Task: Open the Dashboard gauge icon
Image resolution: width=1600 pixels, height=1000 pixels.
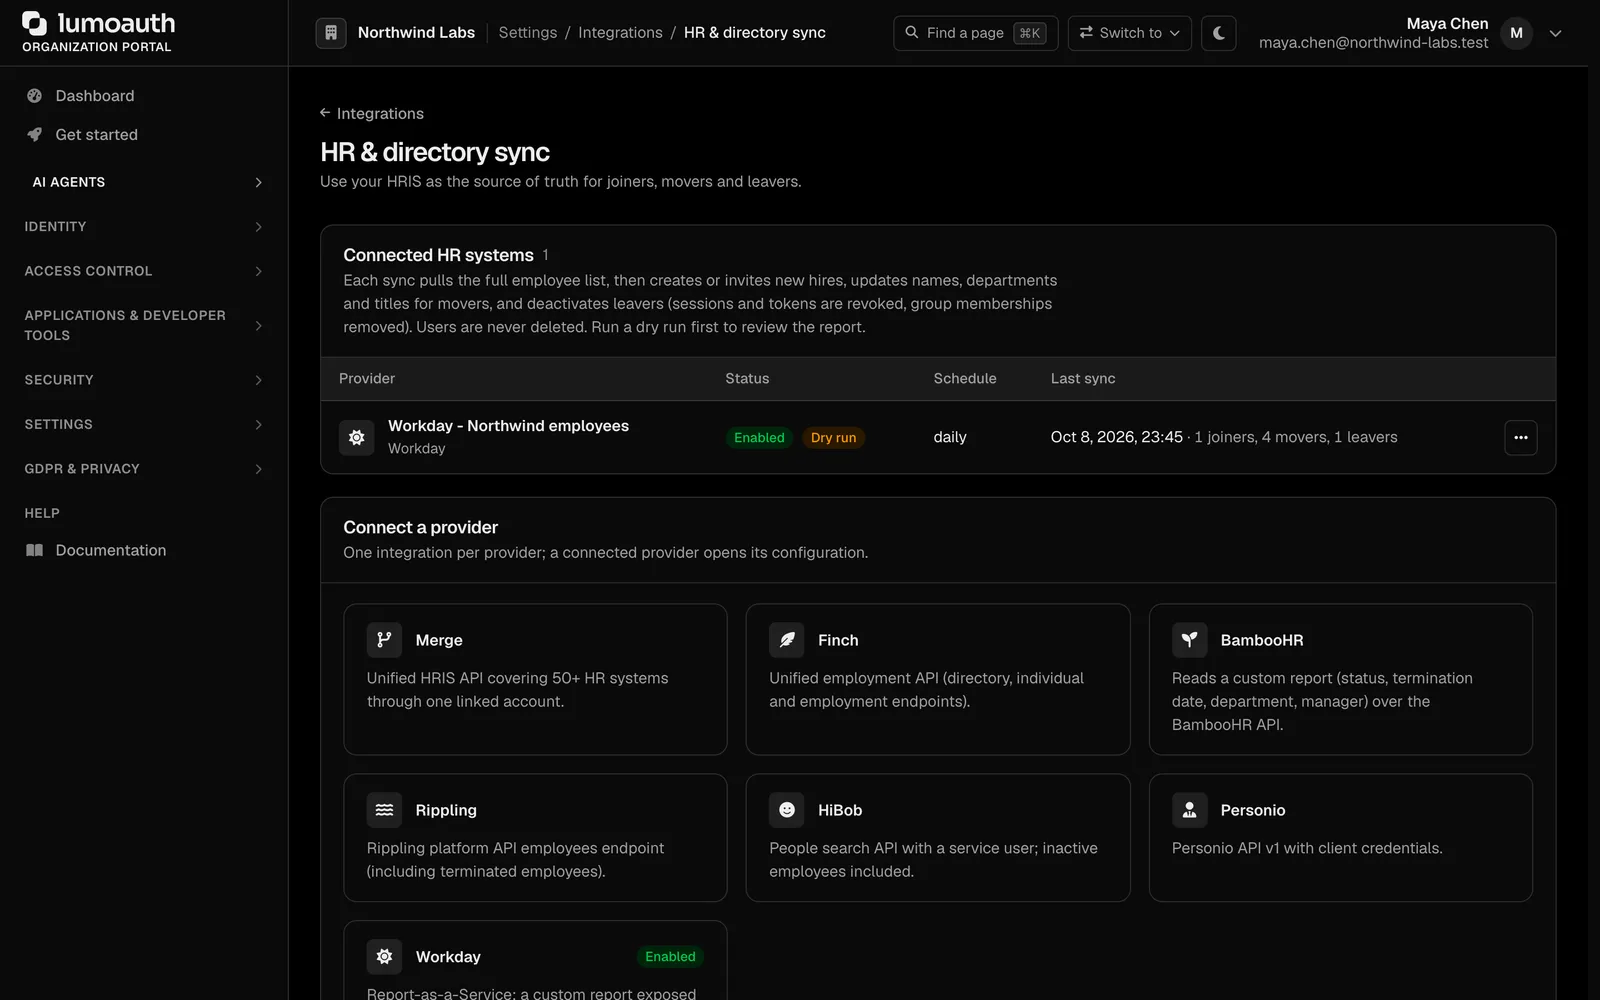Action: (35, 96)
